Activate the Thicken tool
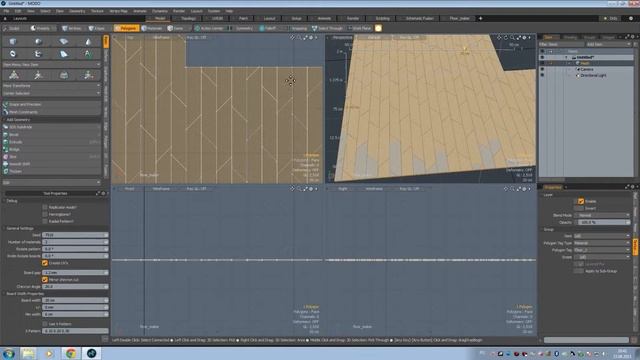The width and height of the screenshot is (640, 360). point(51,171)
